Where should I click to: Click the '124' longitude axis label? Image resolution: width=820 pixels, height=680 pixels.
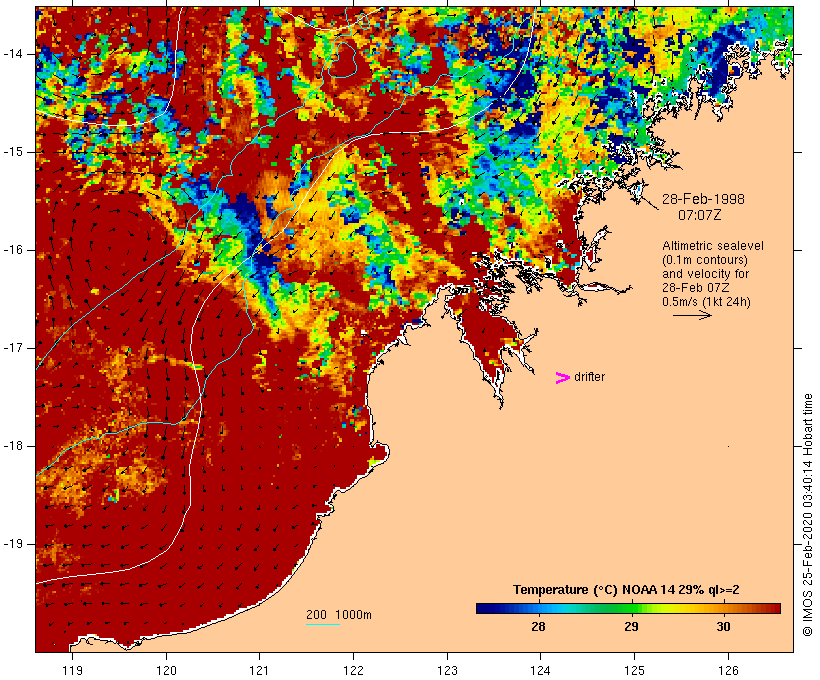pyautogui.click(x=540, y=671)
